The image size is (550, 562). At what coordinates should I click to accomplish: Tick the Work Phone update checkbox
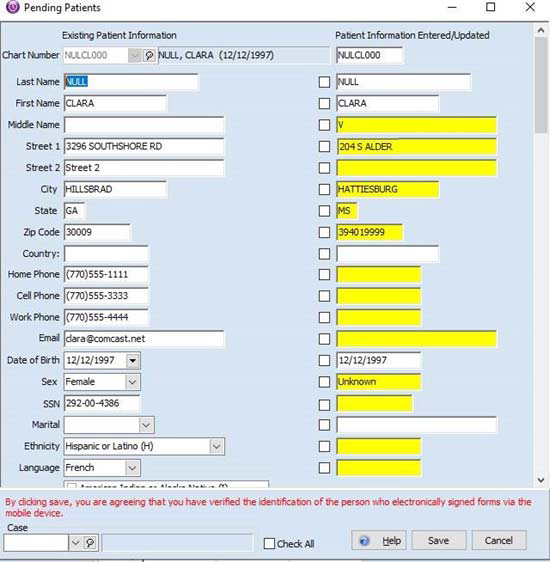pos(324,317)
